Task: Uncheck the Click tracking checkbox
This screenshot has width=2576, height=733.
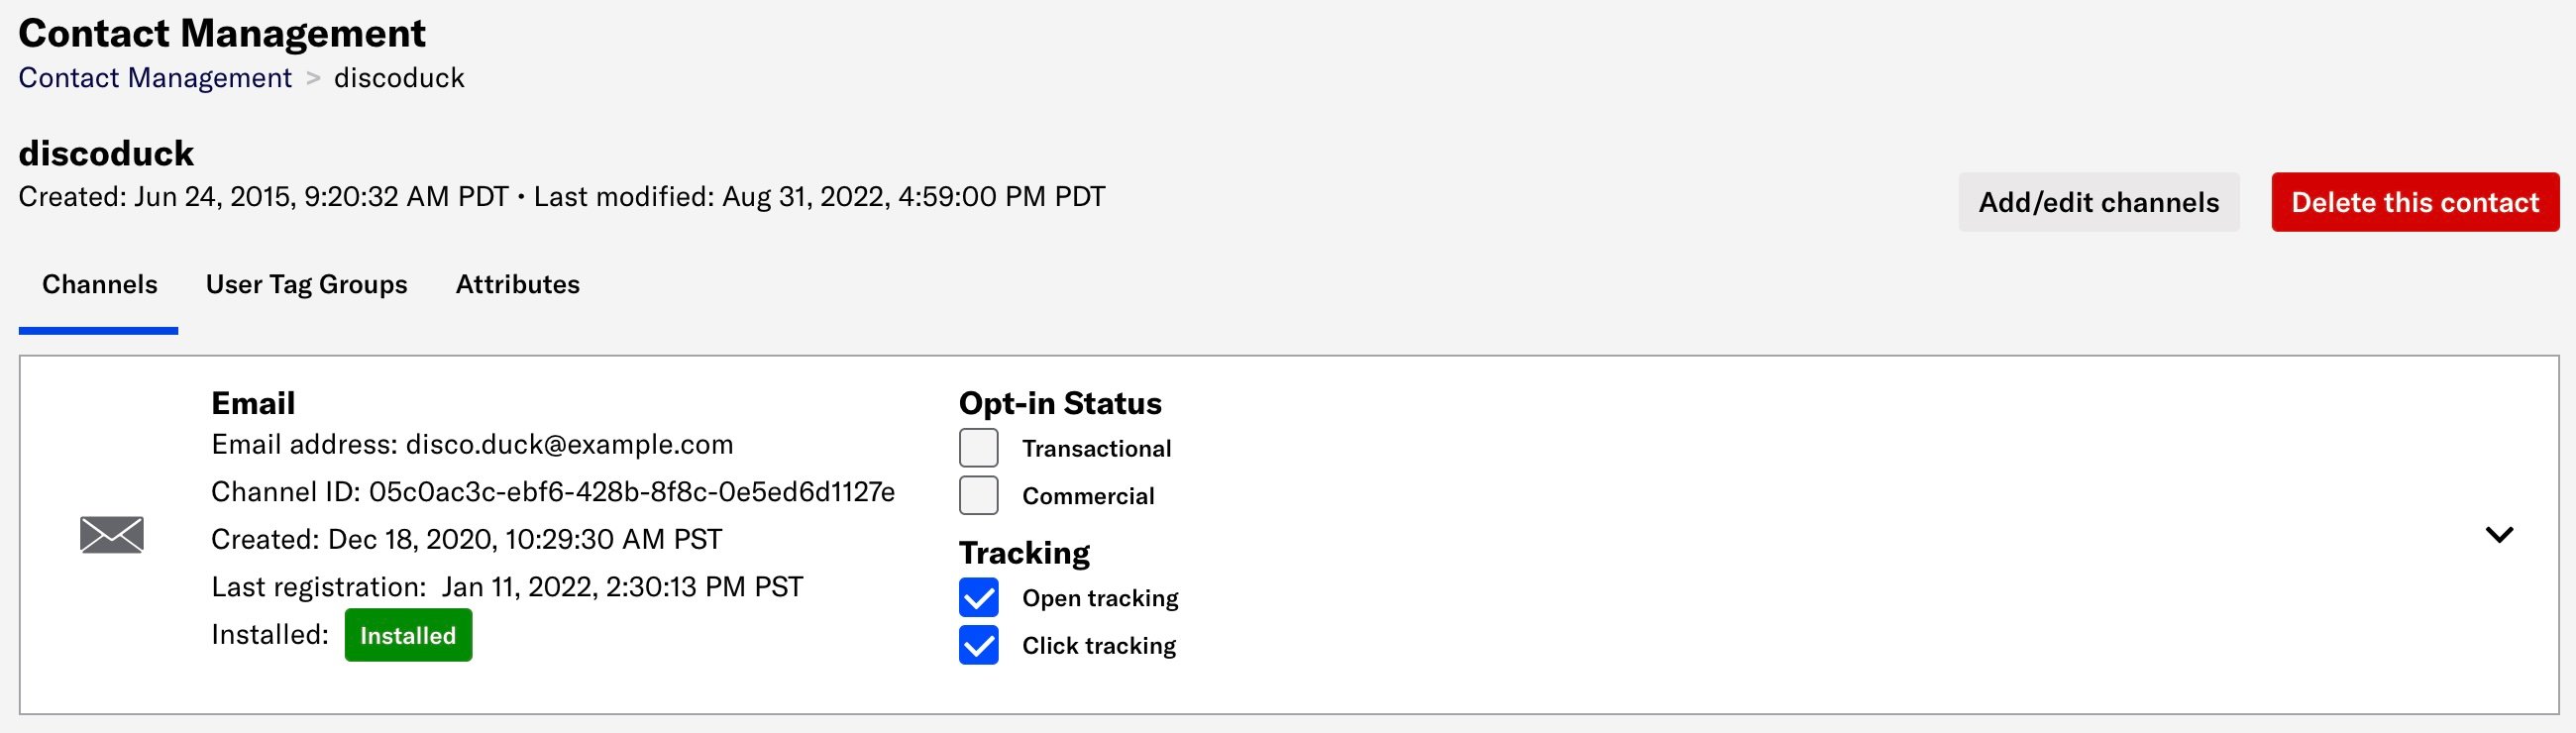Action: 978,646
